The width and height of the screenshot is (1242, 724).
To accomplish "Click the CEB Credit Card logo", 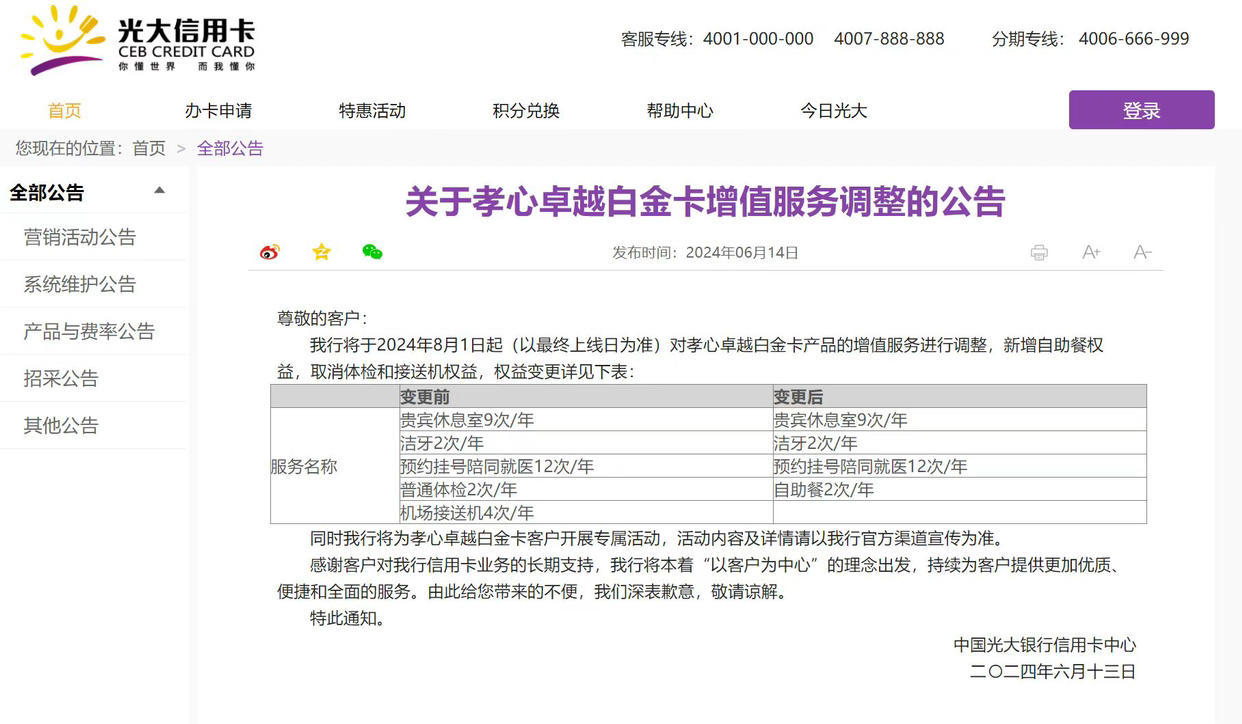I will pos(138,40).
